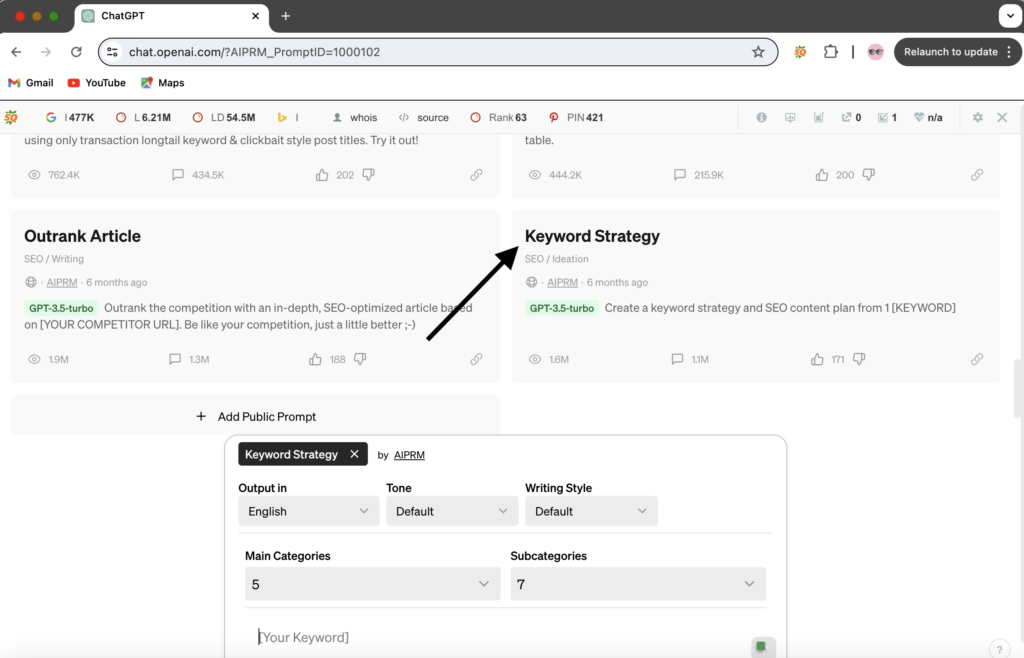
Task: Click the n/a heart icon in SEO bar
Action: [928, 118]
